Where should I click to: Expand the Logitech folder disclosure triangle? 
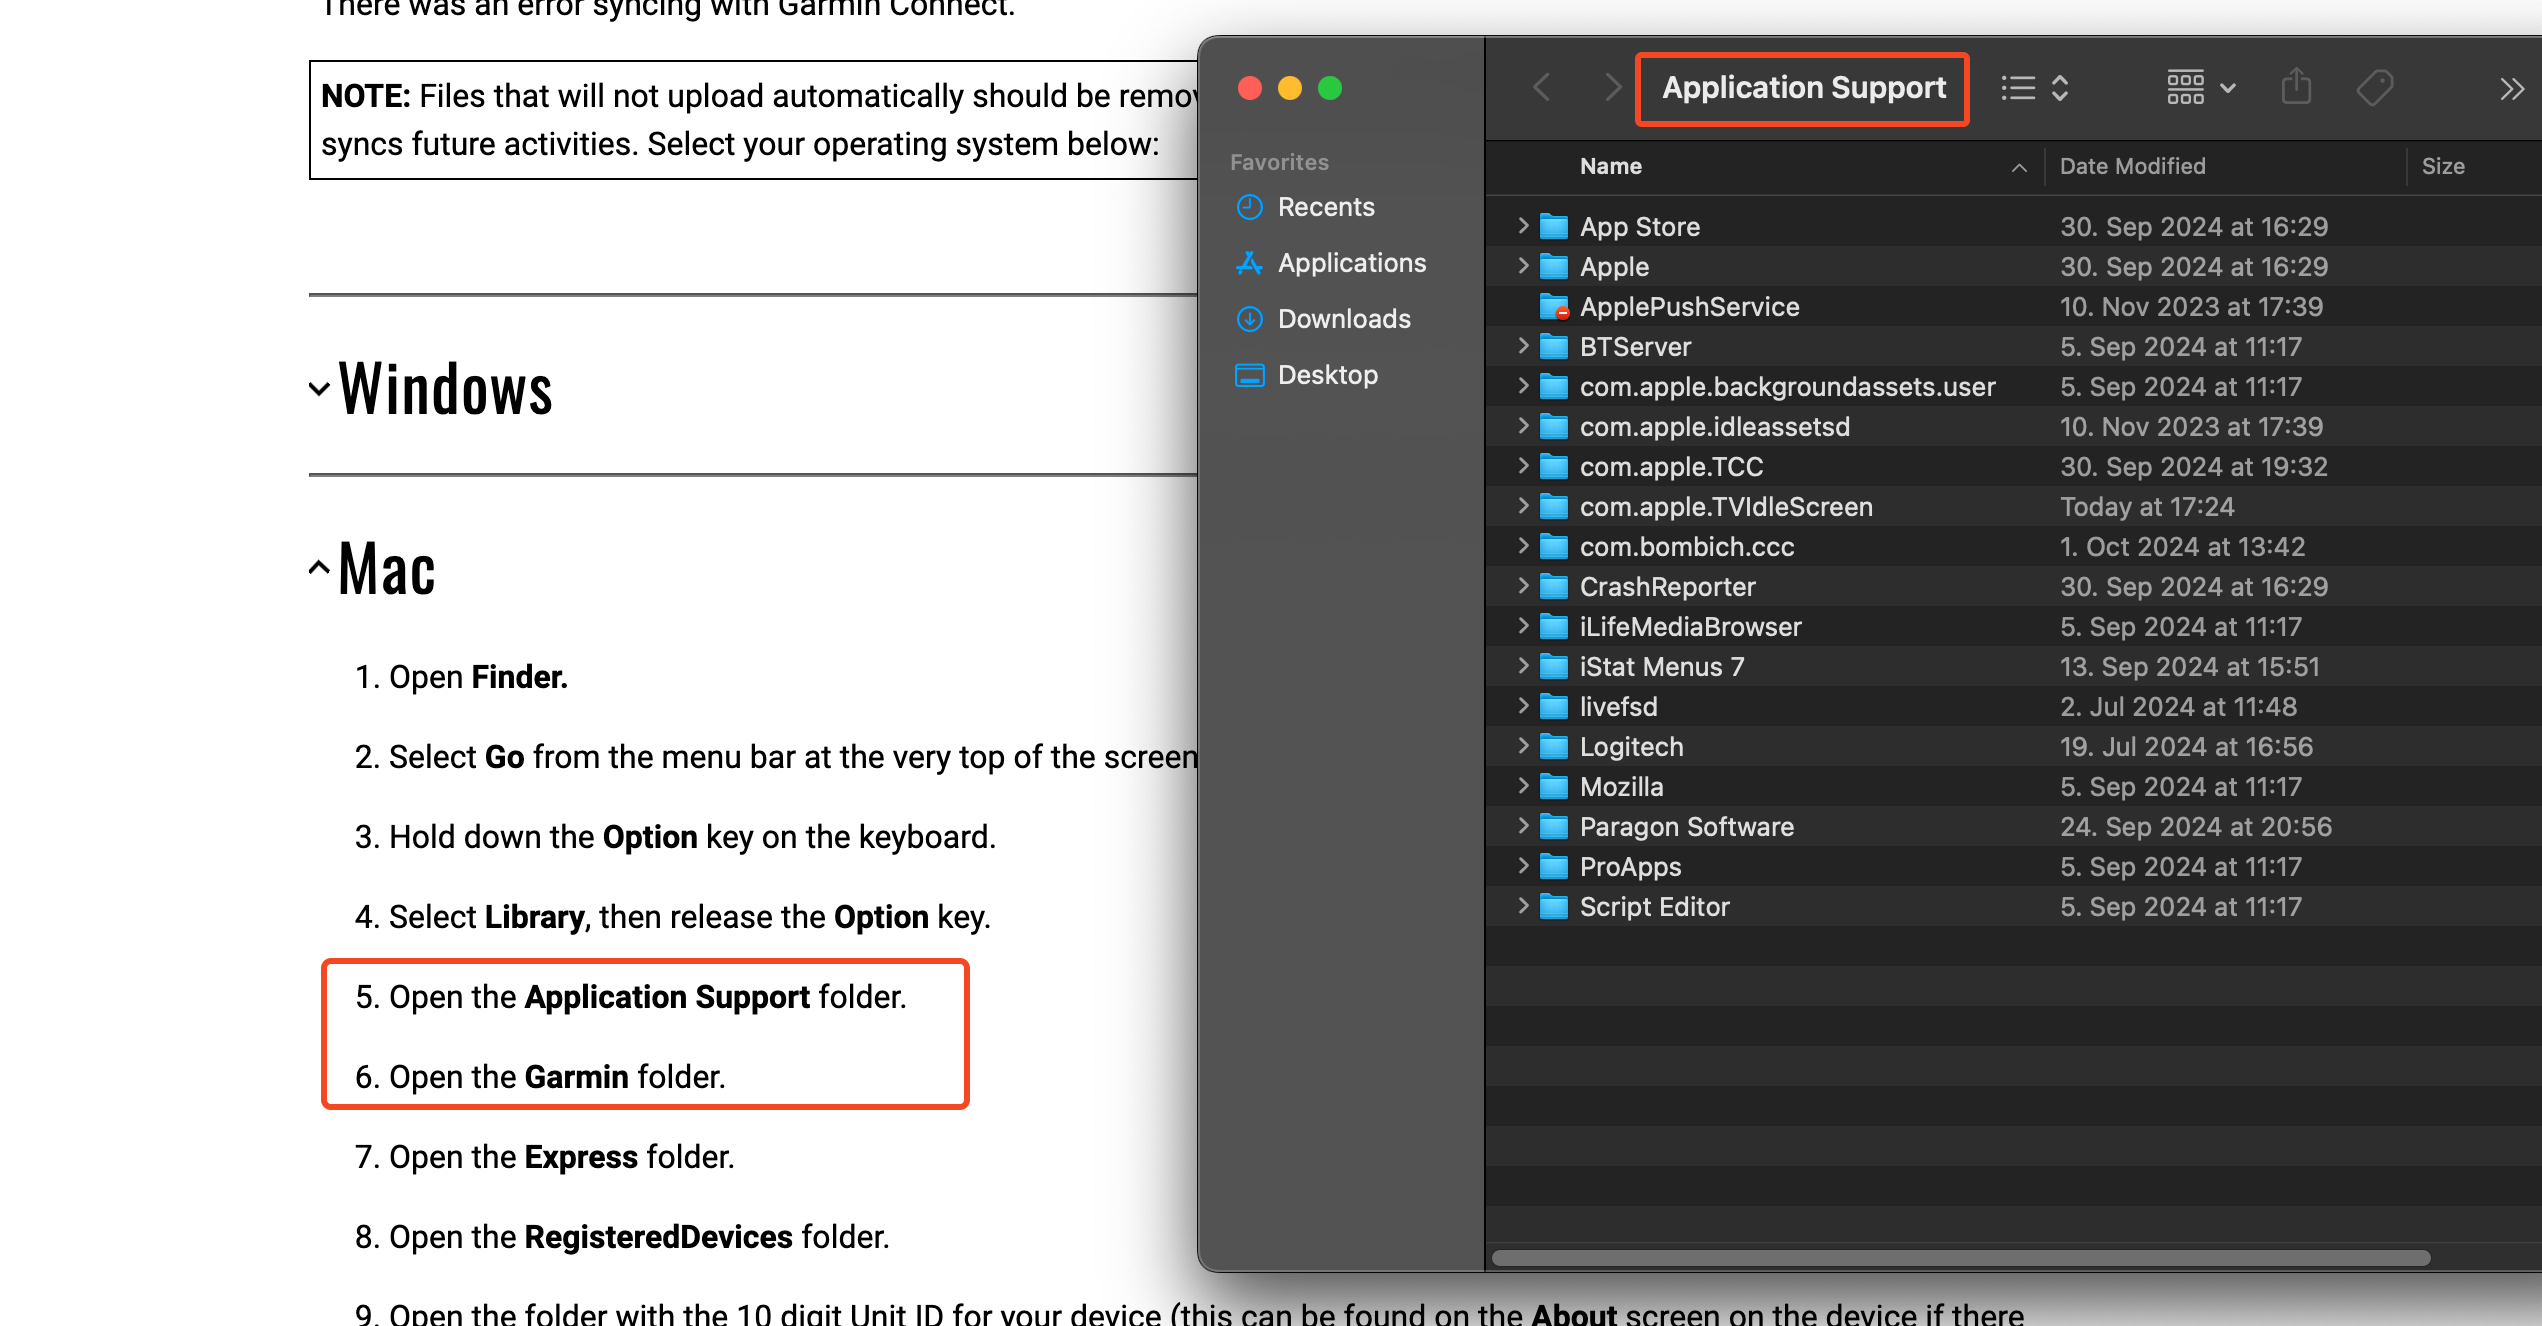pyautogui.click(x=1523, y=746)
